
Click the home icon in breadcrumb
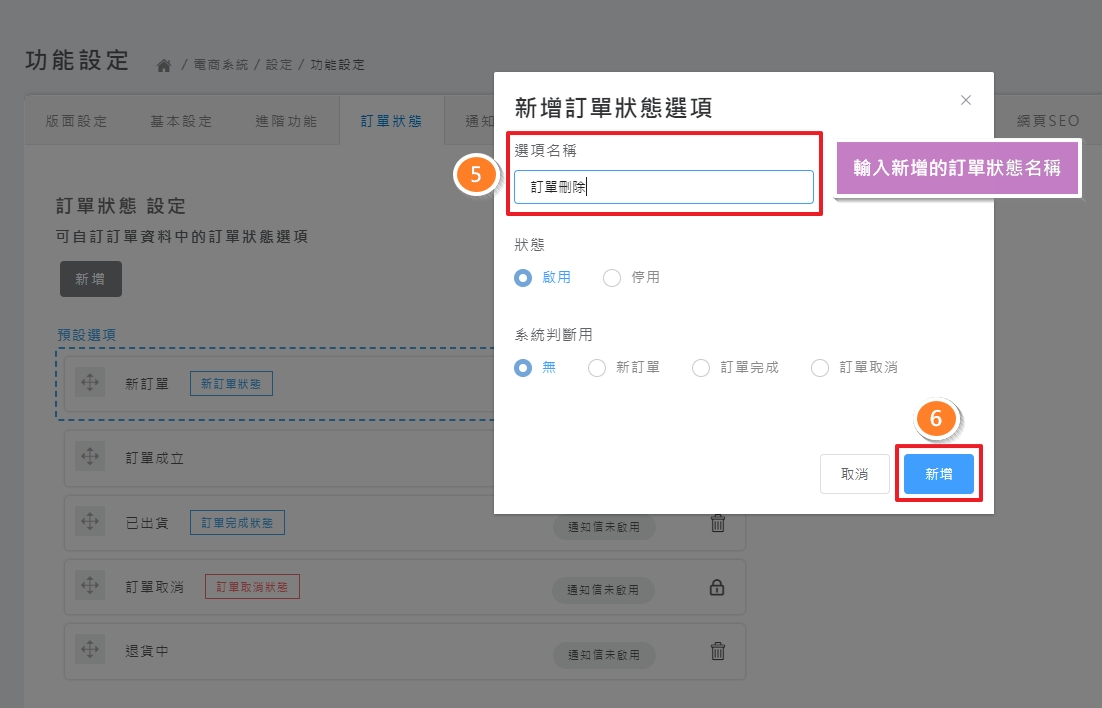coord(165,65)
